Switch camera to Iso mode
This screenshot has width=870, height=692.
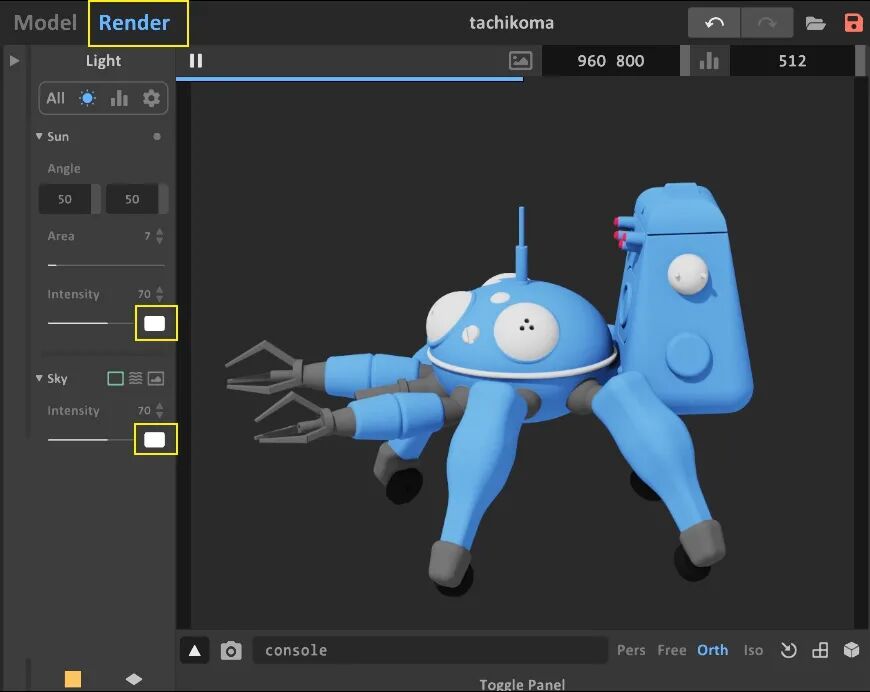click(753, 650)
